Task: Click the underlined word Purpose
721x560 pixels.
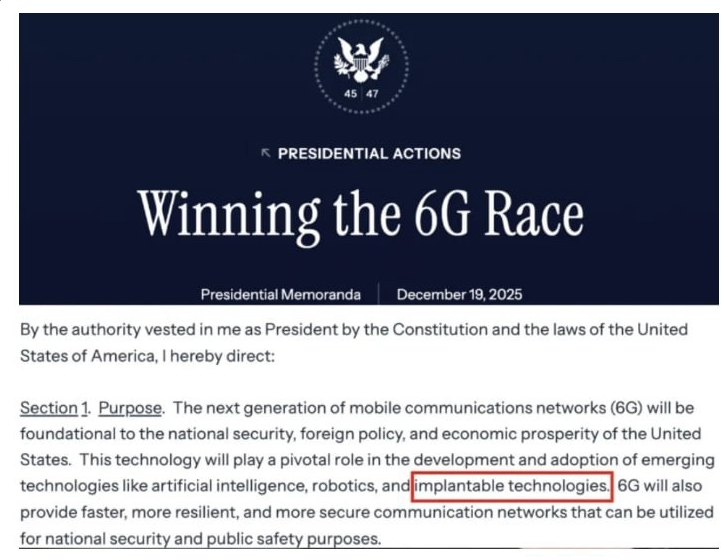Action: (130, 408)
